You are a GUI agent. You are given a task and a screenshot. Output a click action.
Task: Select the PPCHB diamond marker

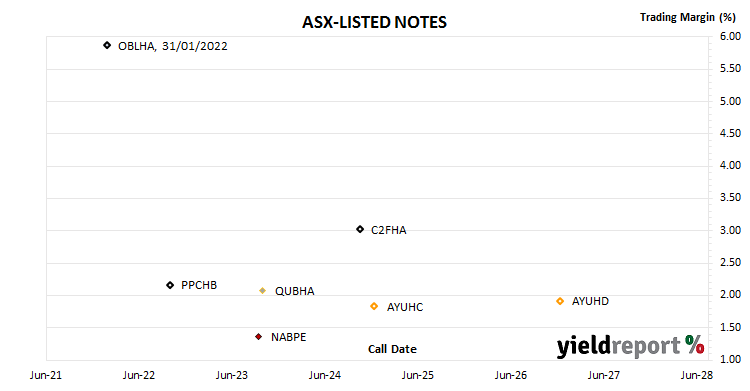click(x=170, y=285)
